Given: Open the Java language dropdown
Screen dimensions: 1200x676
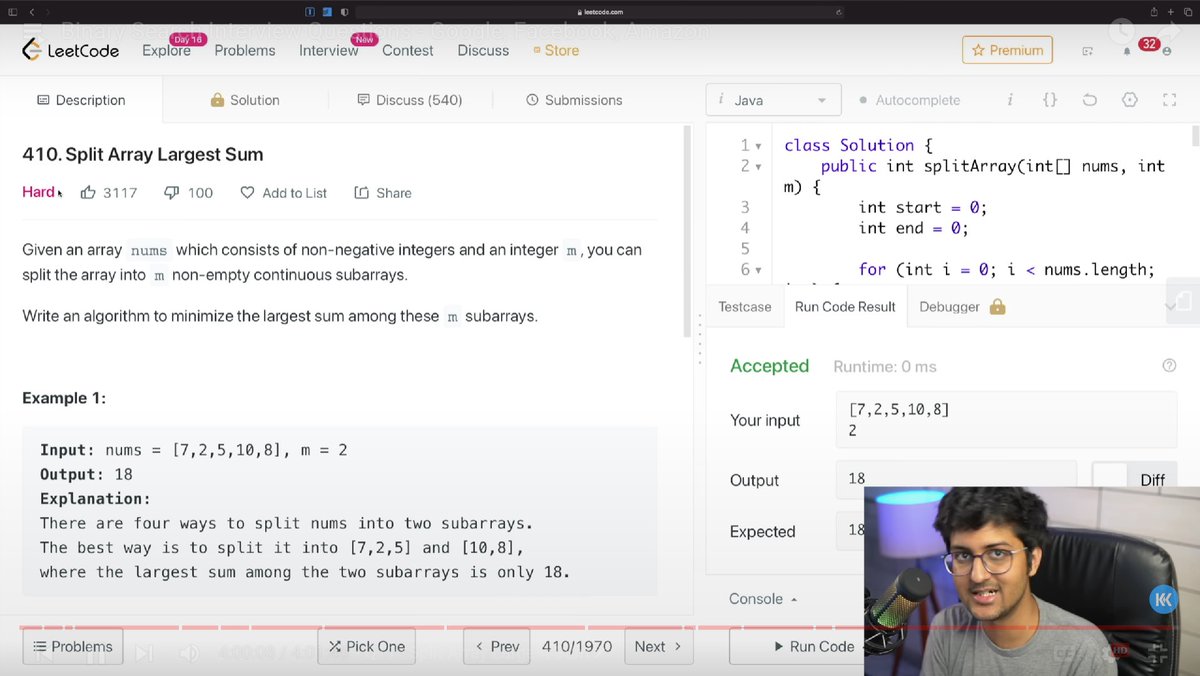Looking at the screenshot, I should (x=773, y=100).
